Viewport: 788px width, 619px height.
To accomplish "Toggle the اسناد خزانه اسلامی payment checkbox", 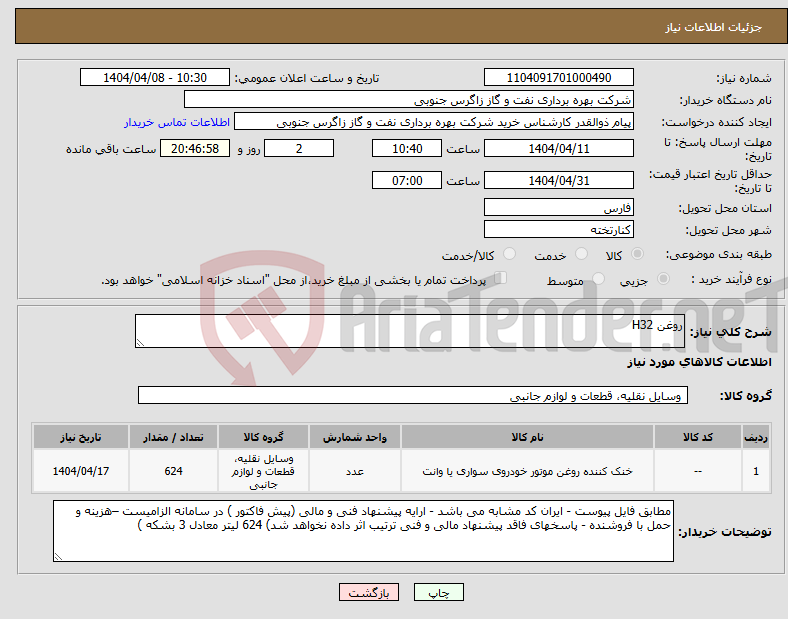I will (x=501, y=278).
